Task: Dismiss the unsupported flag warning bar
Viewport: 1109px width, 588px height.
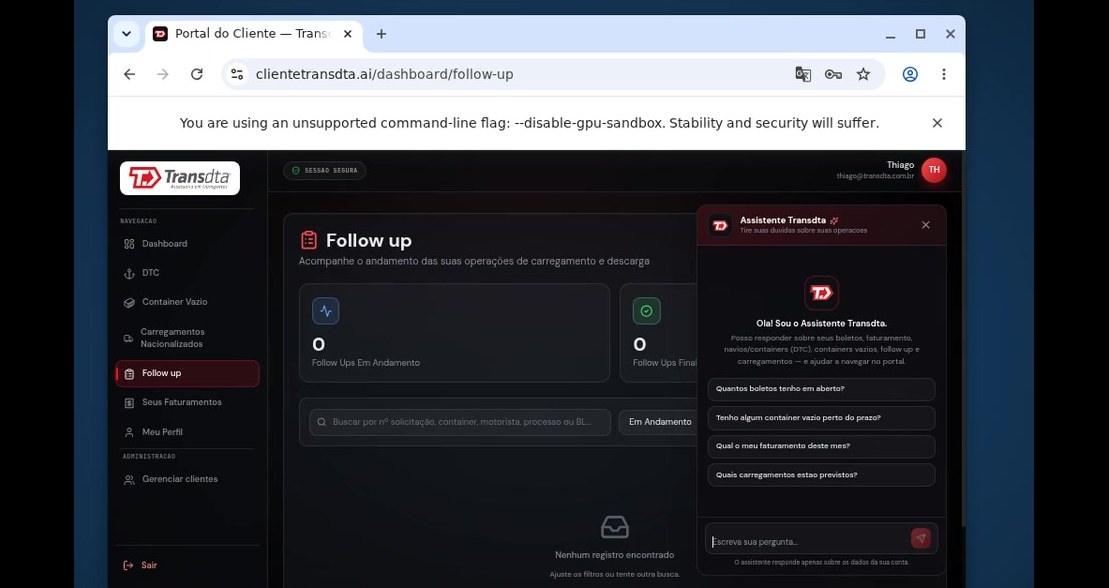Action: [x=937, y=123]
